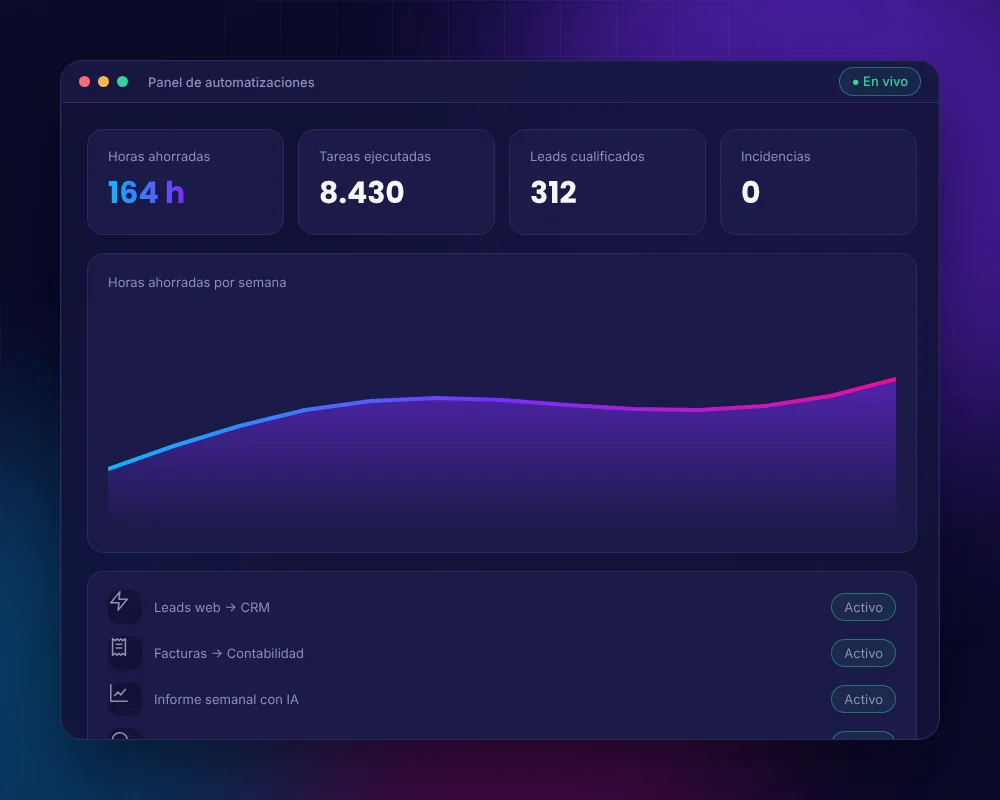This screenshot has height=800, width=1000.
Task: Click the Informe semanal con IA text
Action: click(x=226, y=699)
